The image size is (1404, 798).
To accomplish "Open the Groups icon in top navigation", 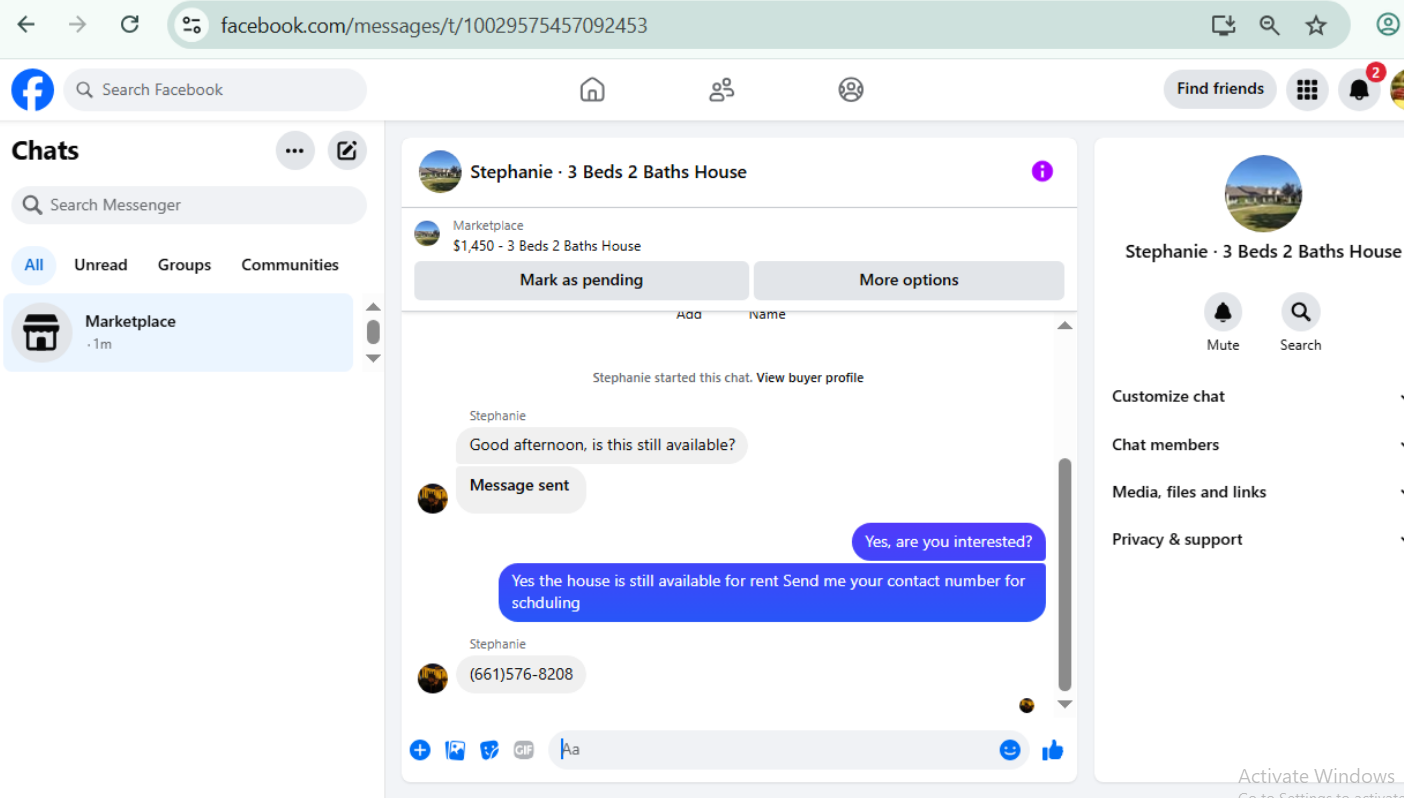I will (x=851, y=90).
